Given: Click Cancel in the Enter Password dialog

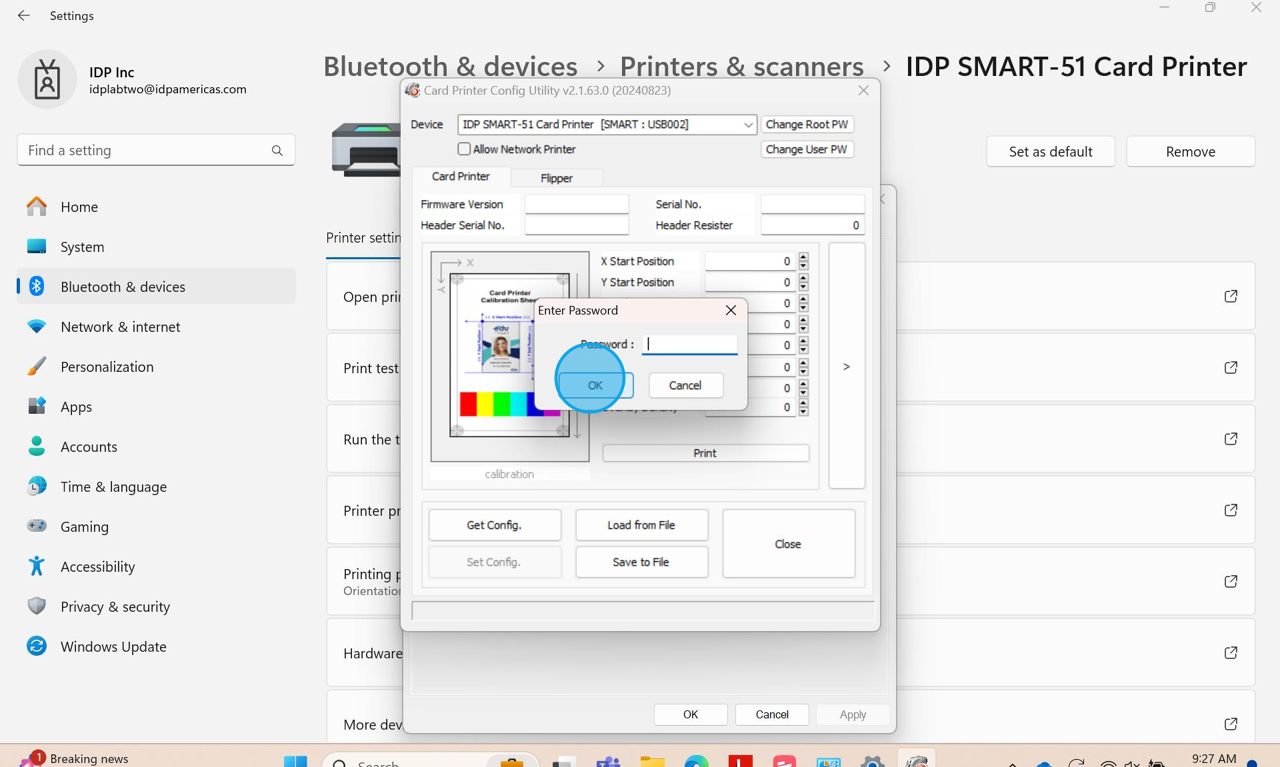Looking at the screenshot, I should (x=685, y=385).
